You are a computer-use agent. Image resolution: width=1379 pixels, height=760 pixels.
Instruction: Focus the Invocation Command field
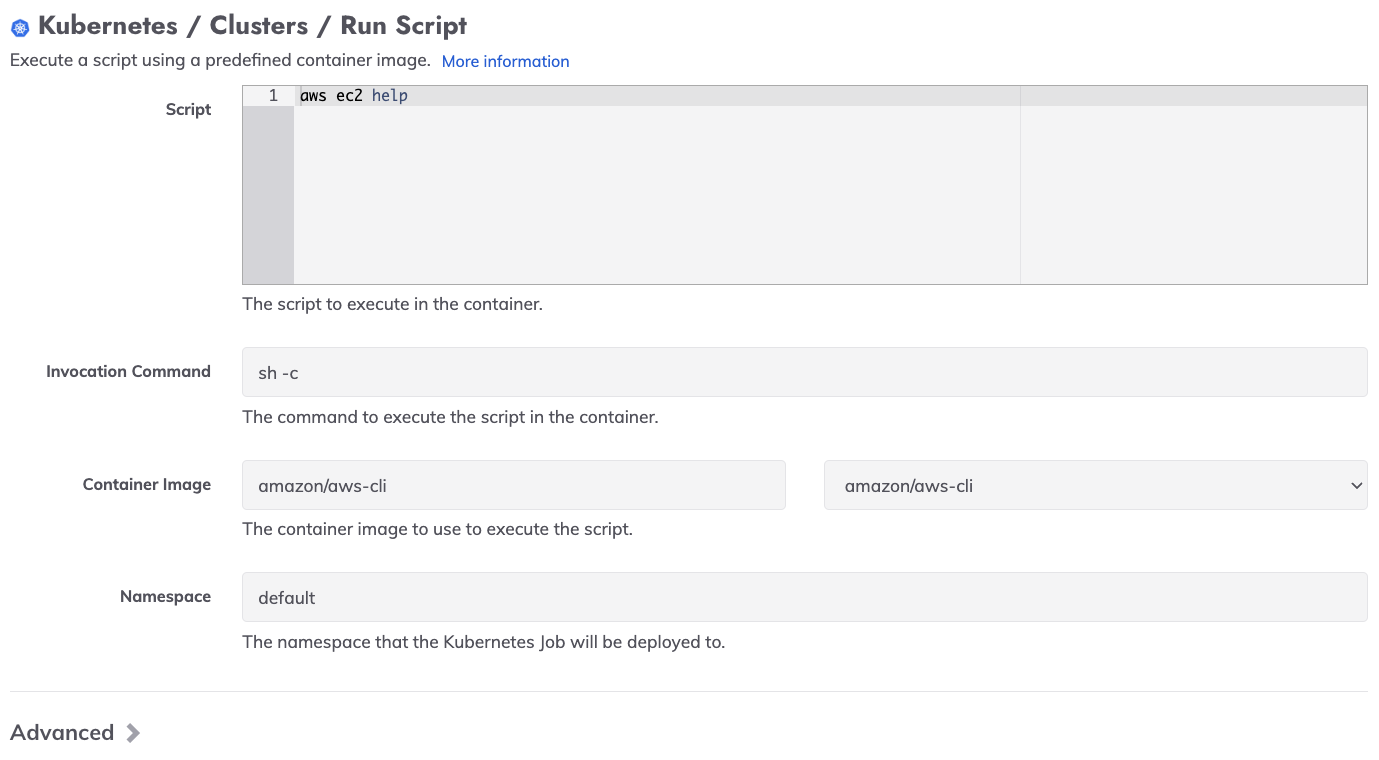tap(804, 372)
